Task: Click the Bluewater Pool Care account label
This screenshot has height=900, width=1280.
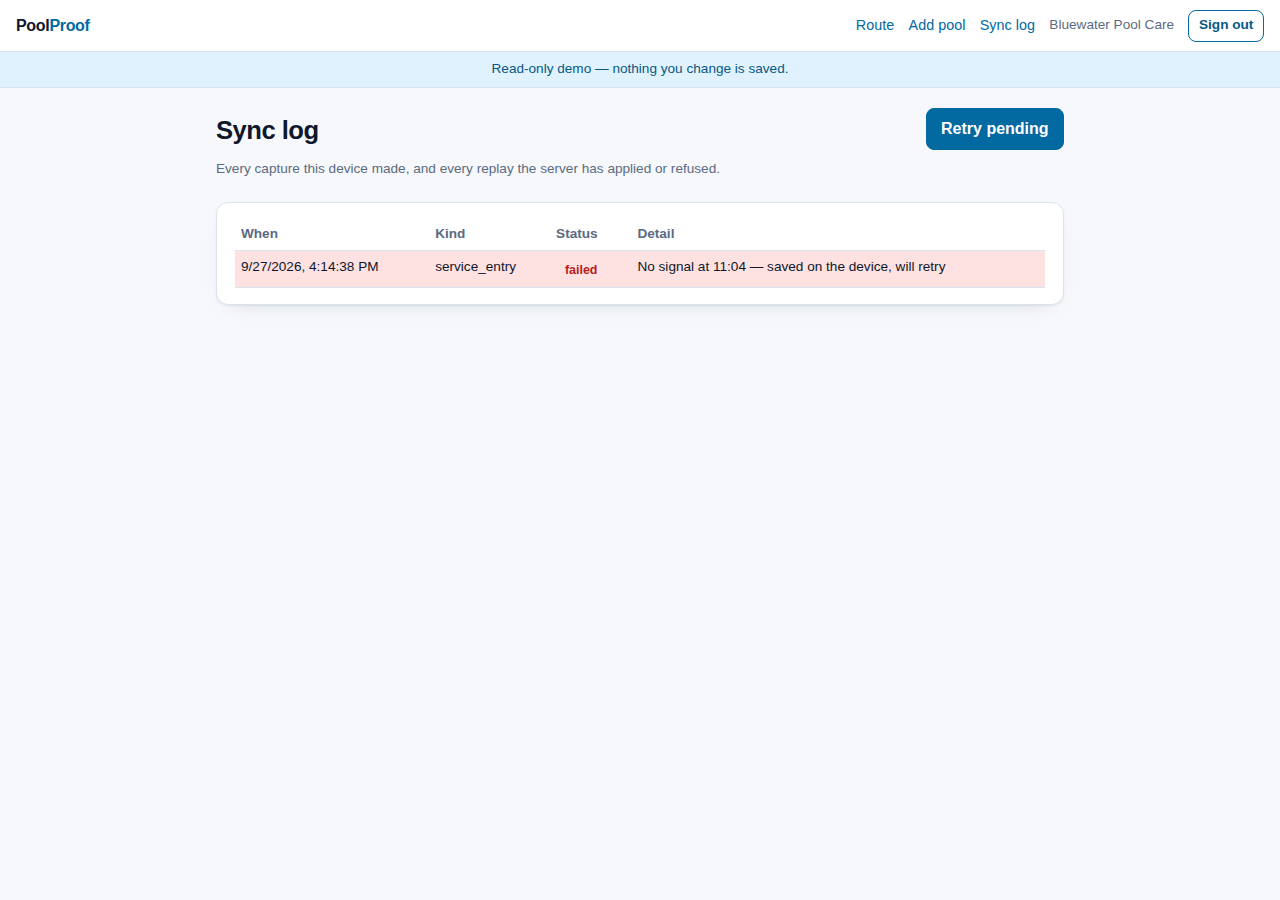Action: (1111, 25)
